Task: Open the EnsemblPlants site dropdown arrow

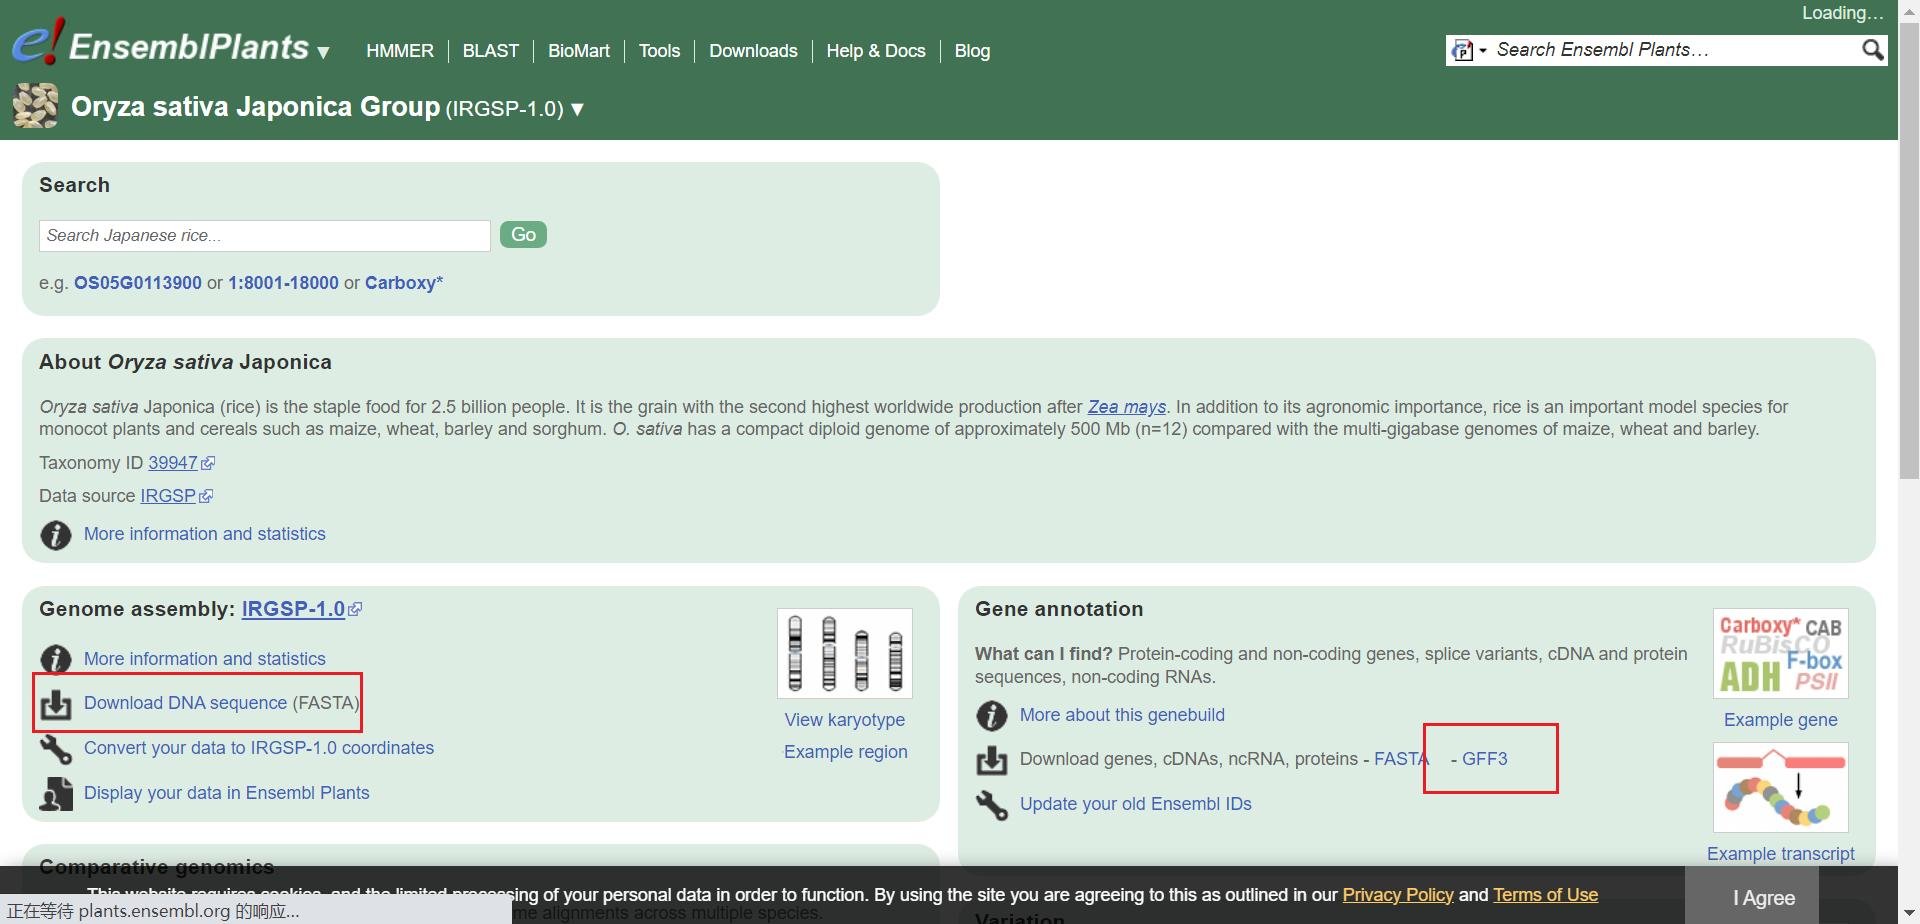Action: click(x=323, y=52)
